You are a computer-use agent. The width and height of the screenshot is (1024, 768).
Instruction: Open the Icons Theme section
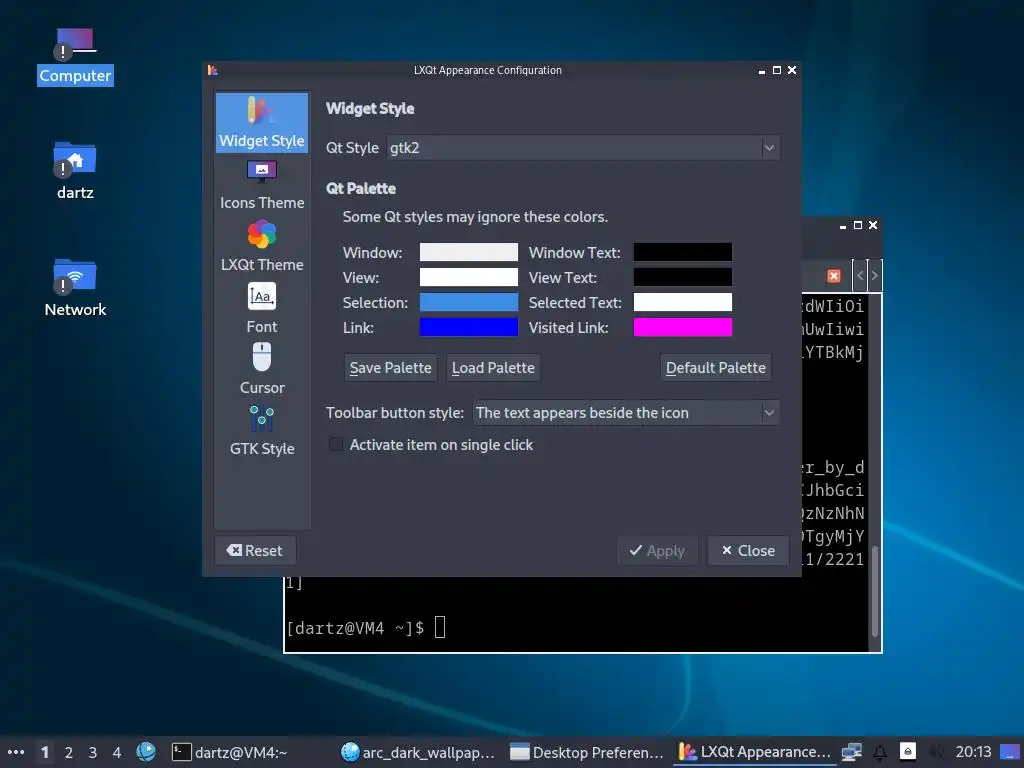coord(261,185)
